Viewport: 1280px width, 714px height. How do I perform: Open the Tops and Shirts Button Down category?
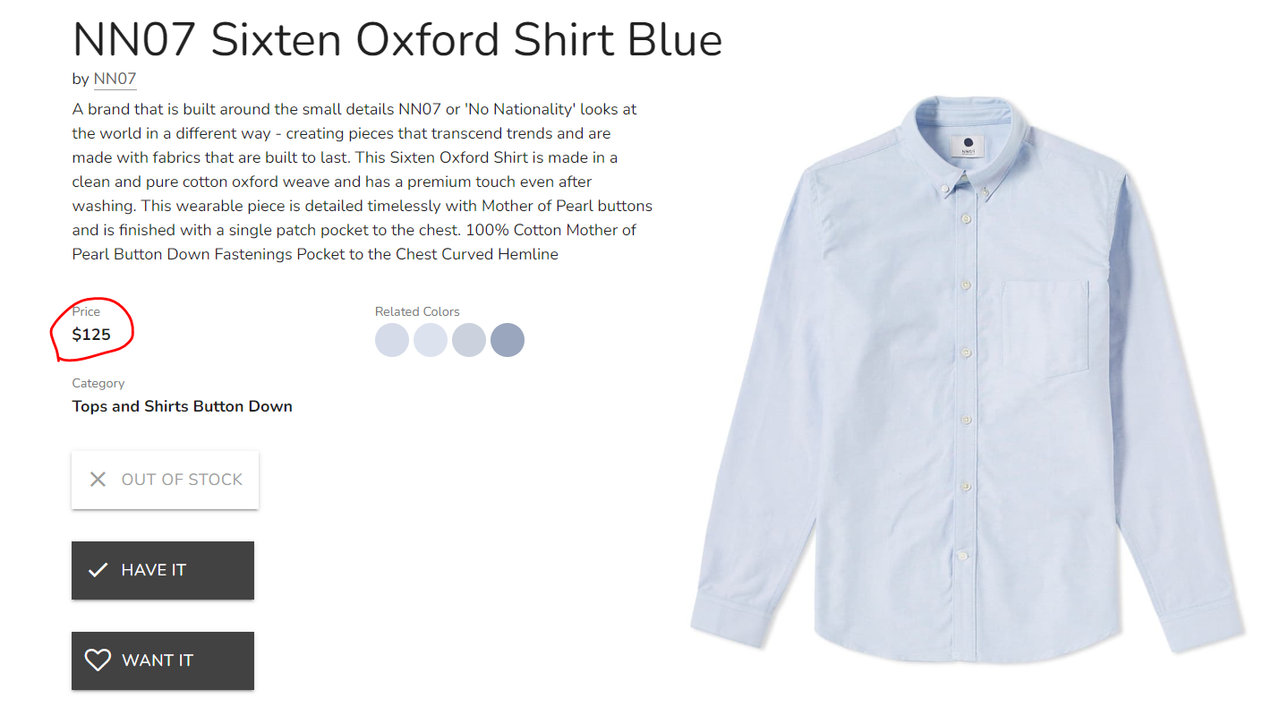click(x=182, y=406)
